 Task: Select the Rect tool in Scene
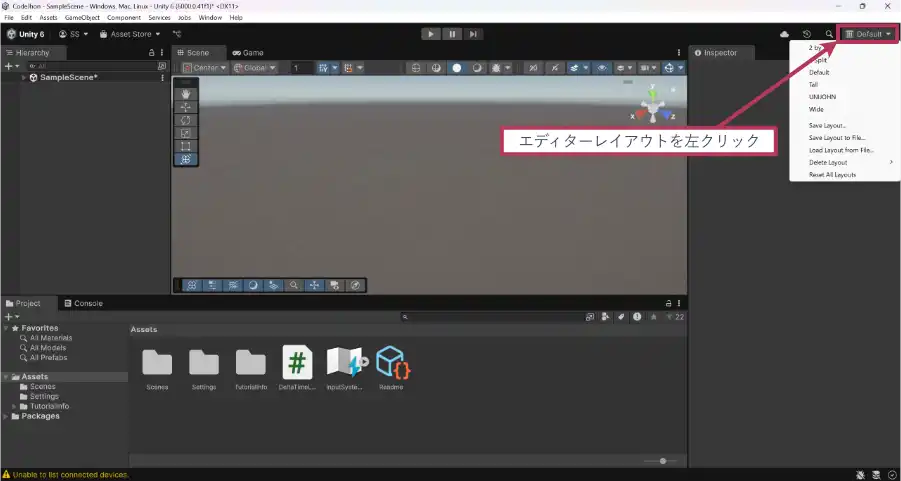(187, 146)
